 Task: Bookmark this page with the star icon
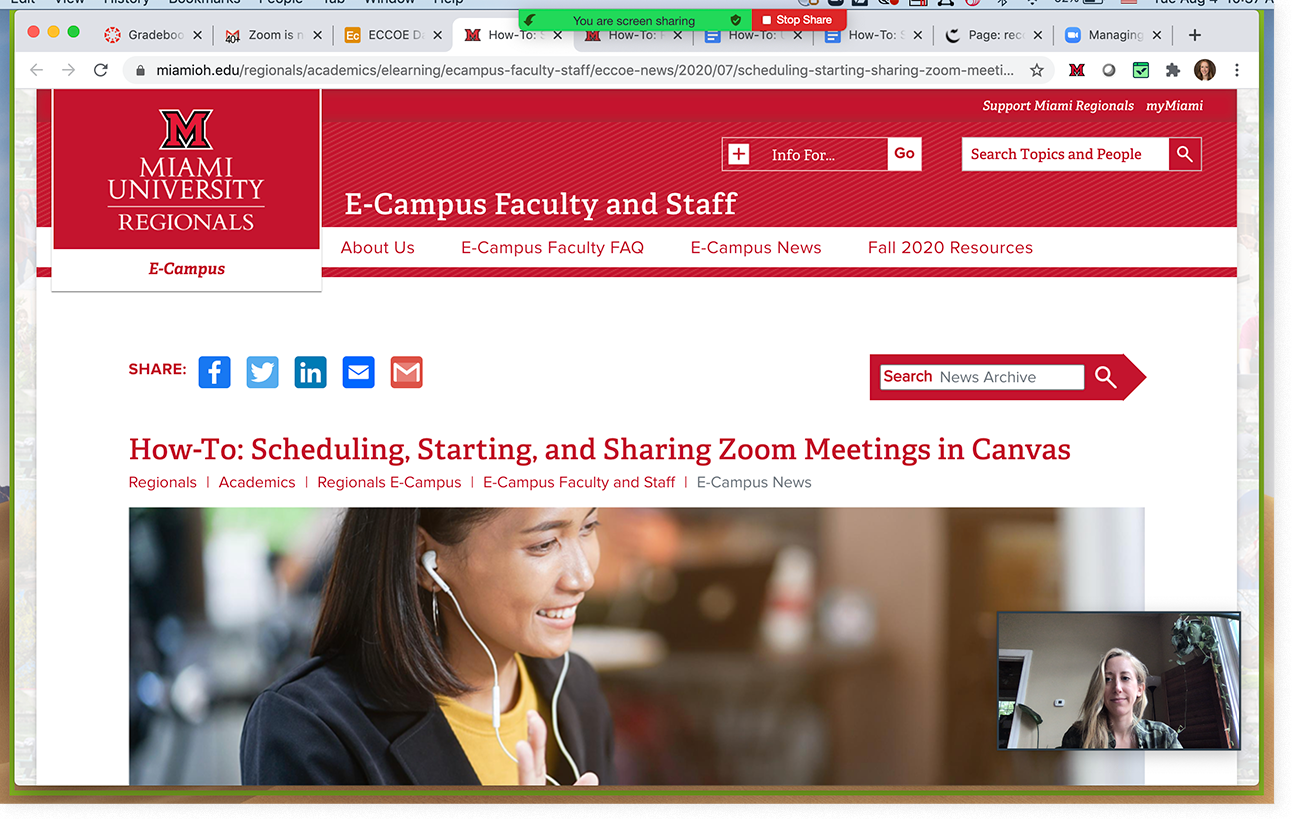pos(1037,70)
